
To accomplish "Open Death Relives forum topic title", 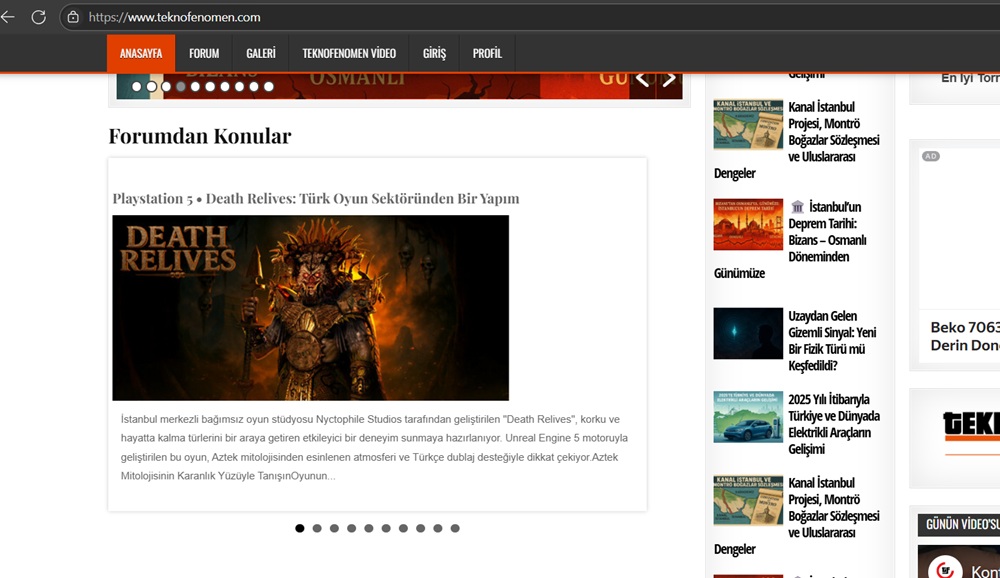I will tap(316, 198).
